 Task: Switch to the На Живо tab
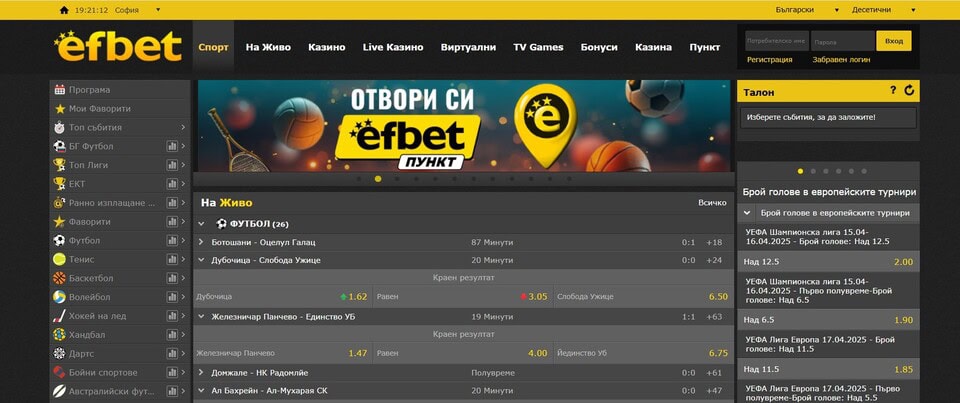[x=268, y=47]
